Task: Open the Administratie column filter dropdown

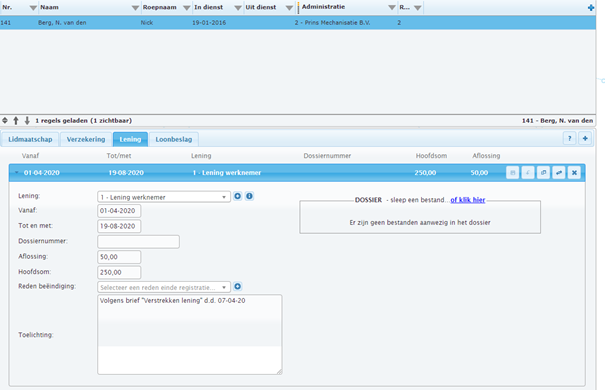Action: pyautogui.click(x=392, y=8)
